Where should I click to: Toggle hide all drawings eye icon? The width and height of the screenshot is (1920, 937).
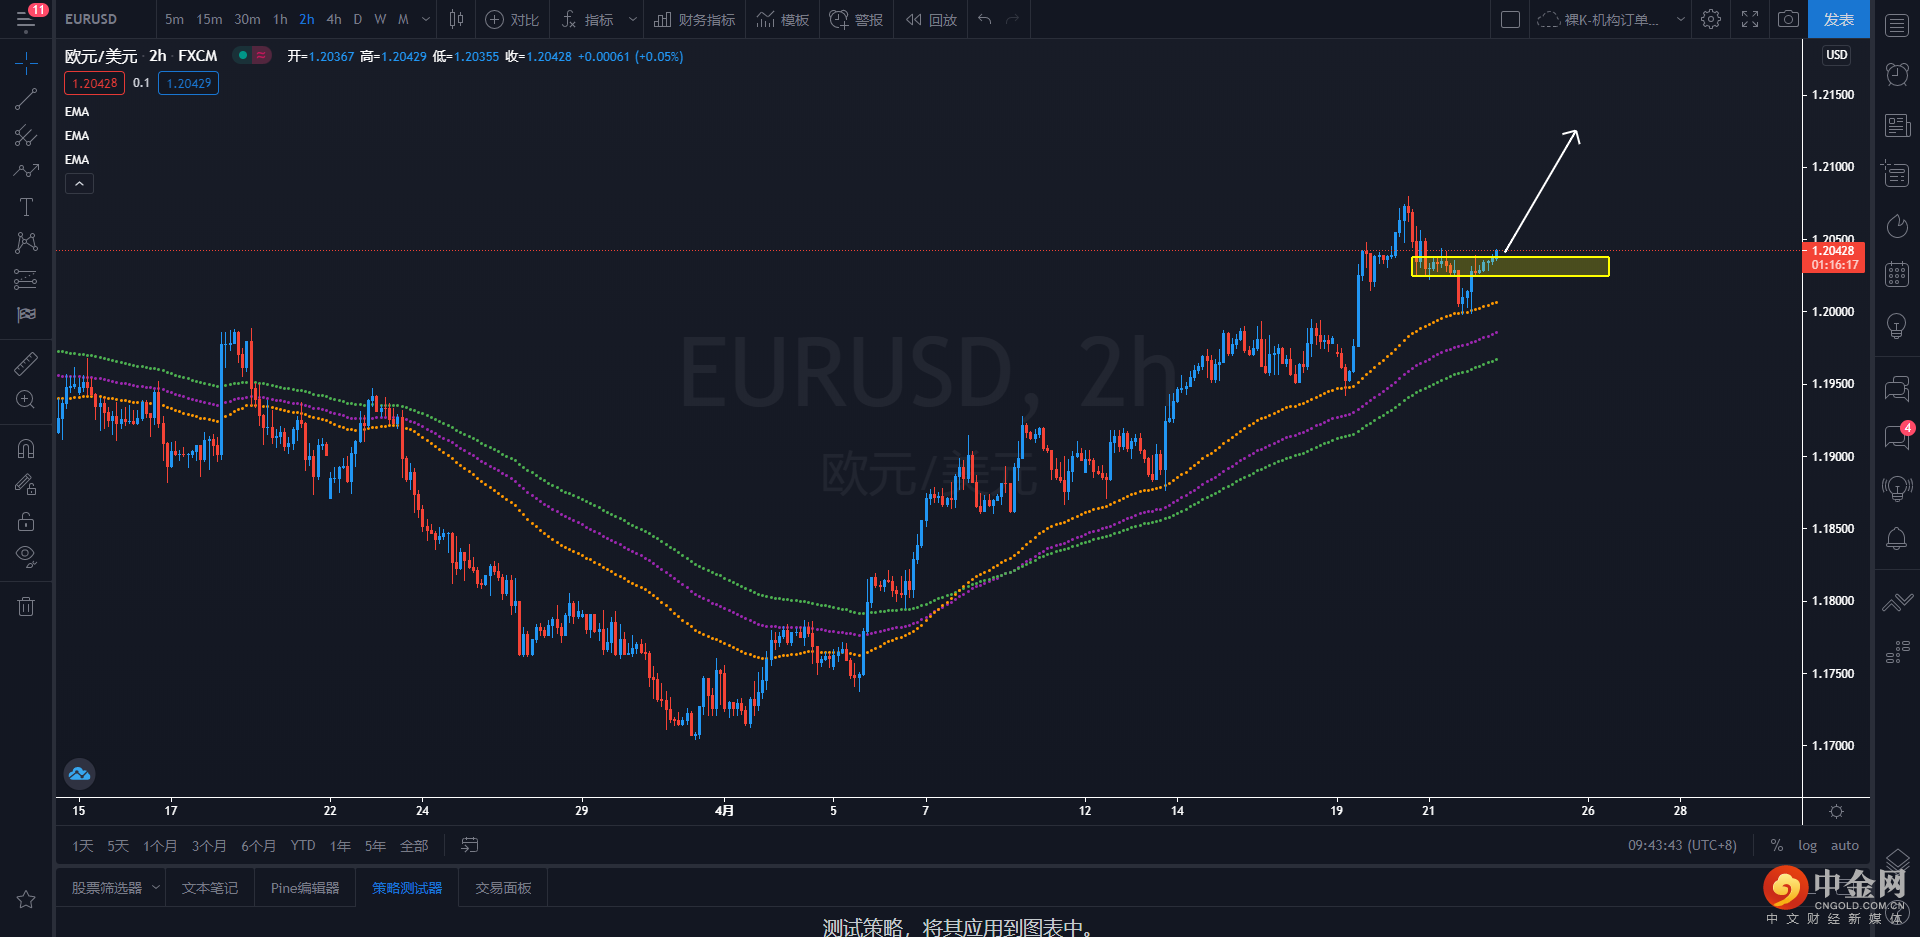[26, 557]
